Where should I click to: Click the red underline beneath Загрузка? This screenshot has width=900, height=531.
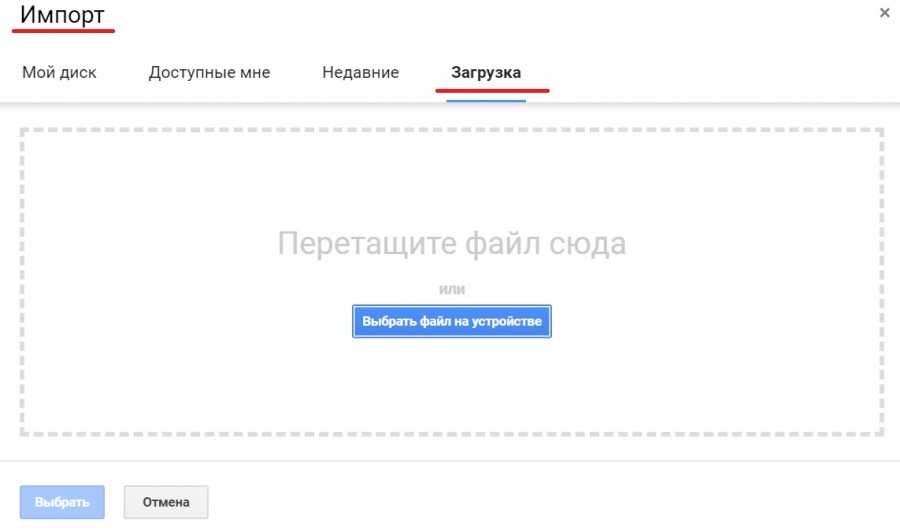tap(492, 90)
